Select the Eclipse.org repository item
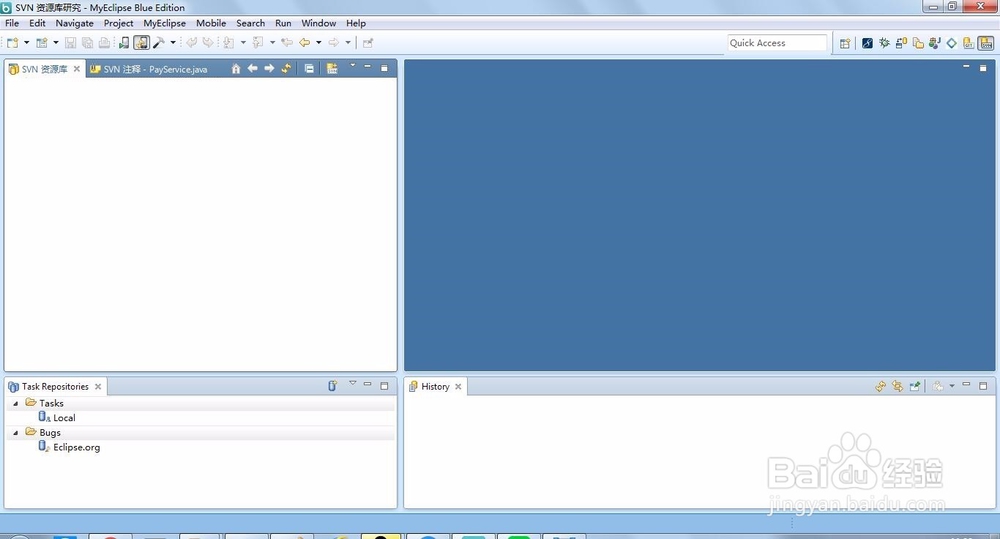This screenshot has height=539, width=1000. pyautogui.click(x=69, y=447)
